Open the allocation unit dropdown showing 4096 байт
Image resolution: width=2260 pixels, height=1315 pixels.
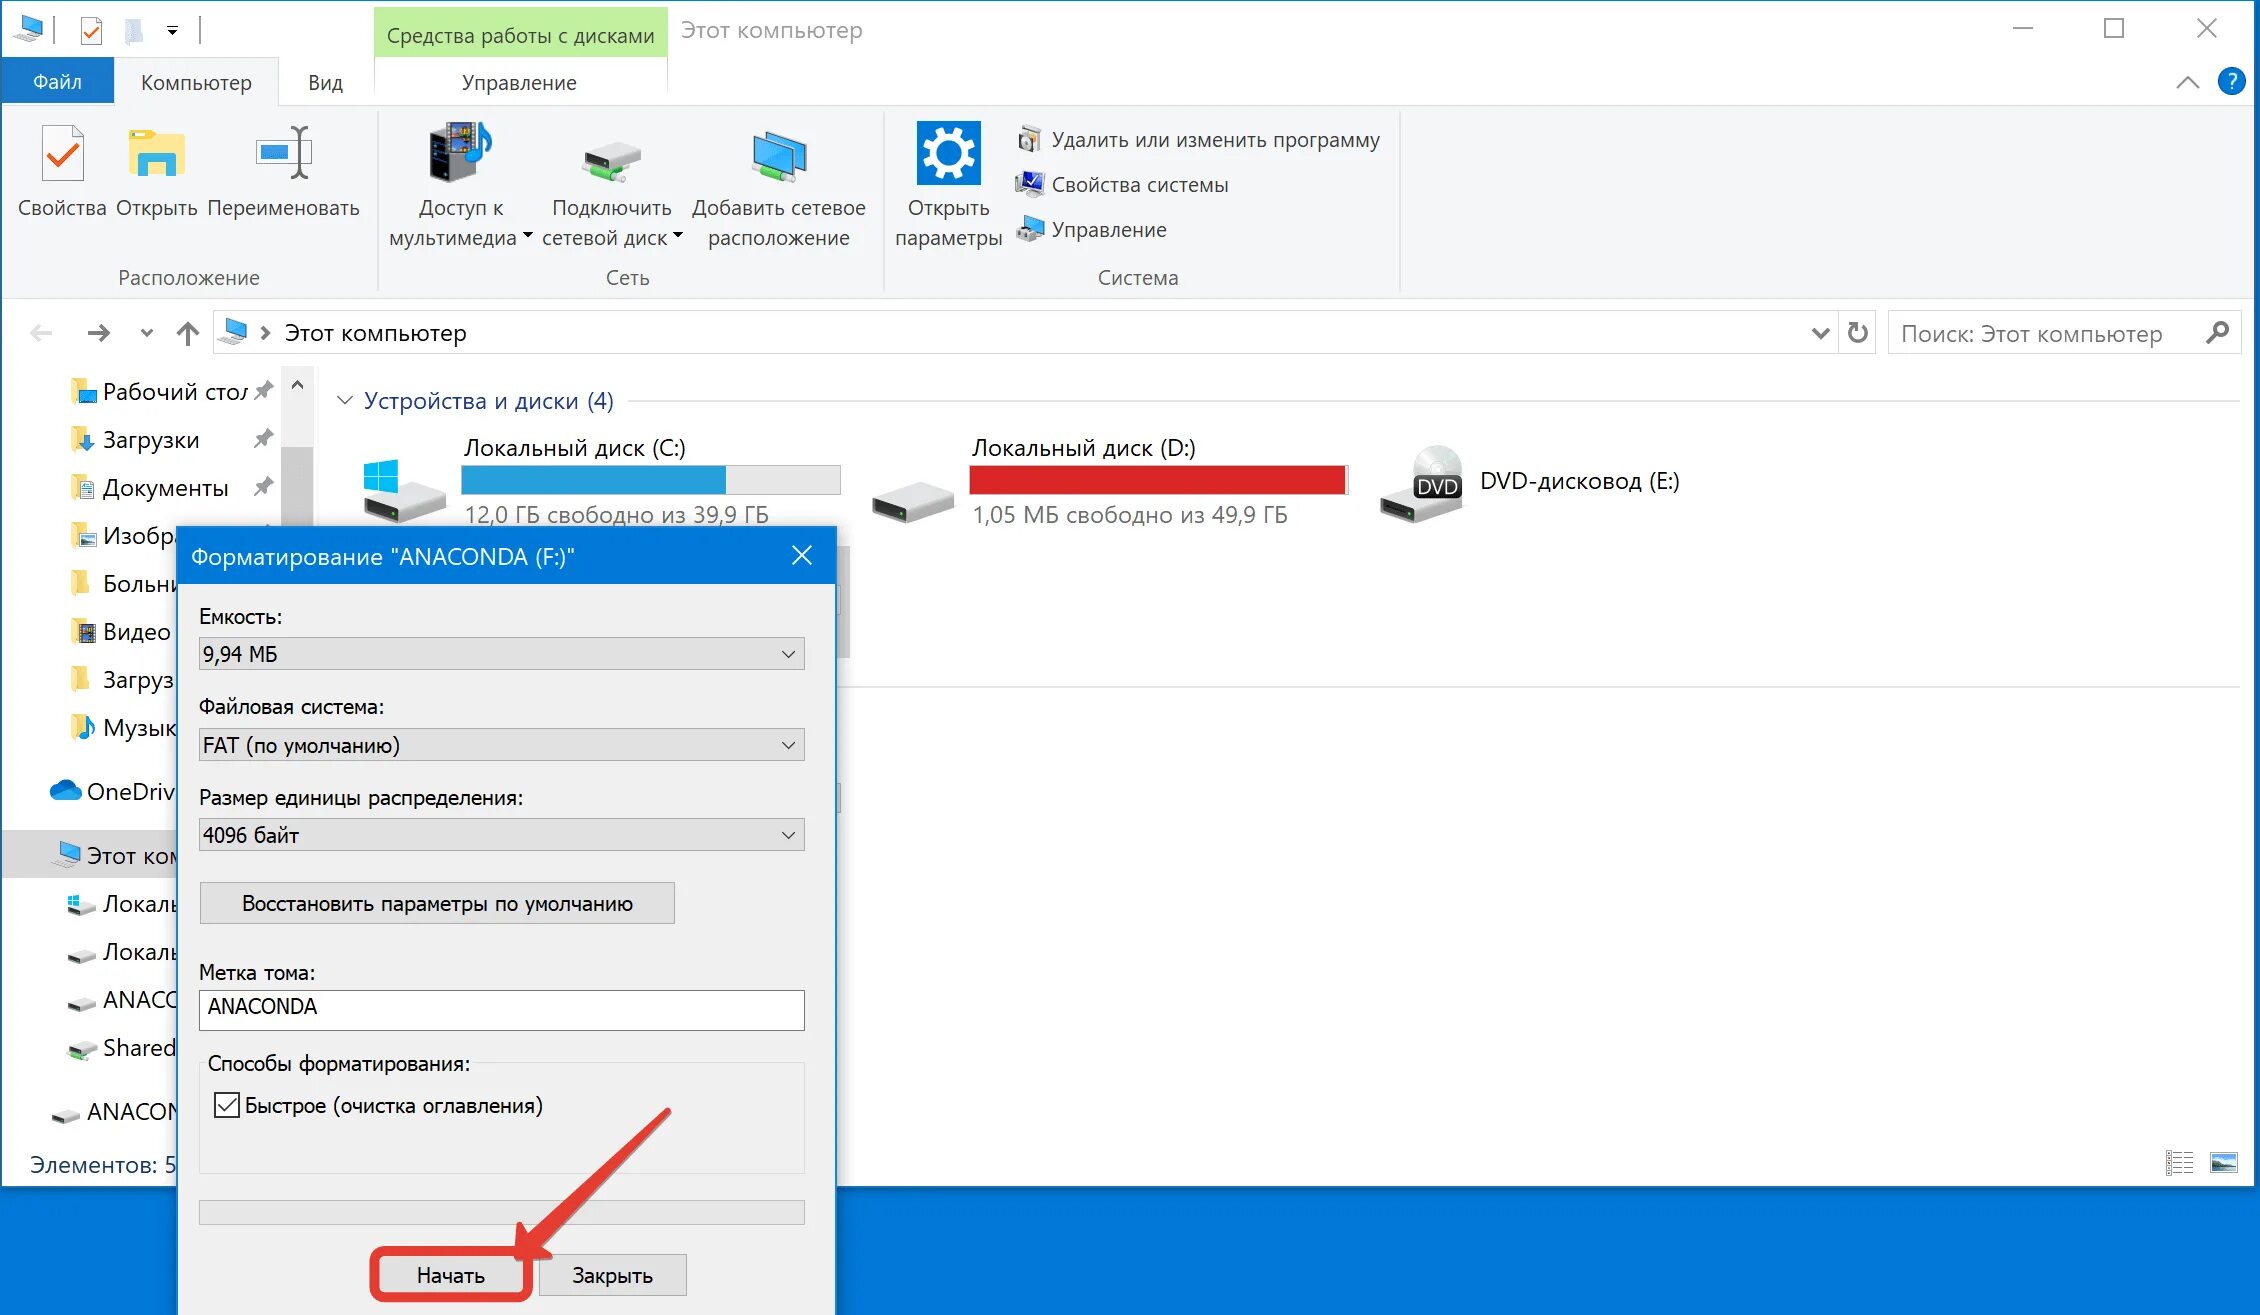501,835
